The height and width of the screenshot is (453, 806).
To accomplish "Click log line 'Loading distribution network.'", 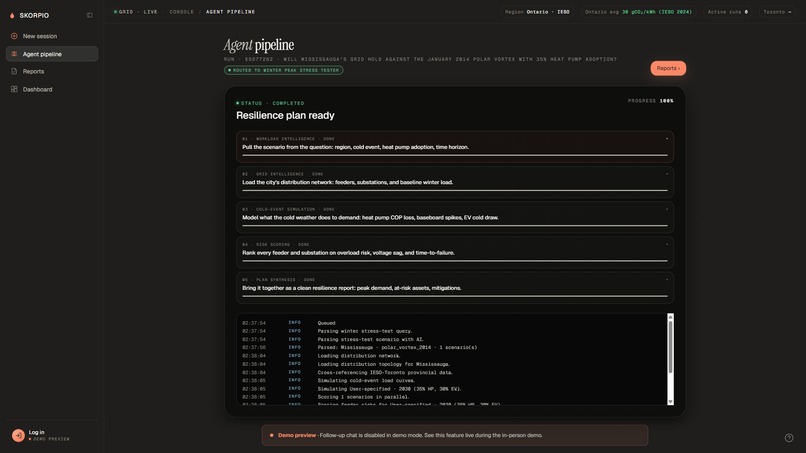I will pos(359,356).
